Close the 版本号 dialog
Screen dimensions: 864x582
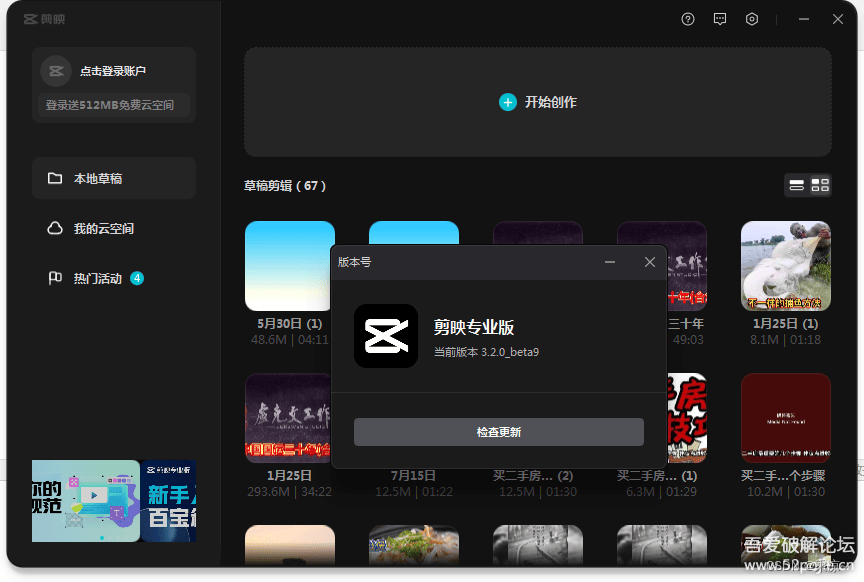(650, 262)
